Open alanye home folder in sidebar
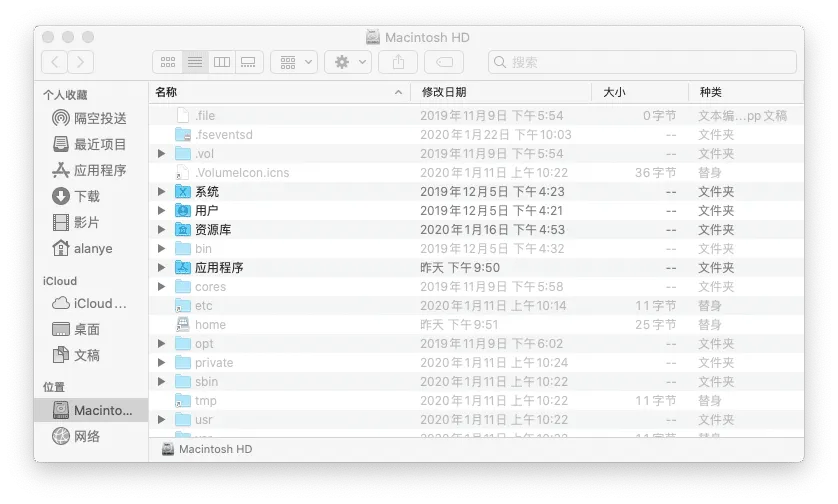838x504 pixels. (x=83, y=249)
